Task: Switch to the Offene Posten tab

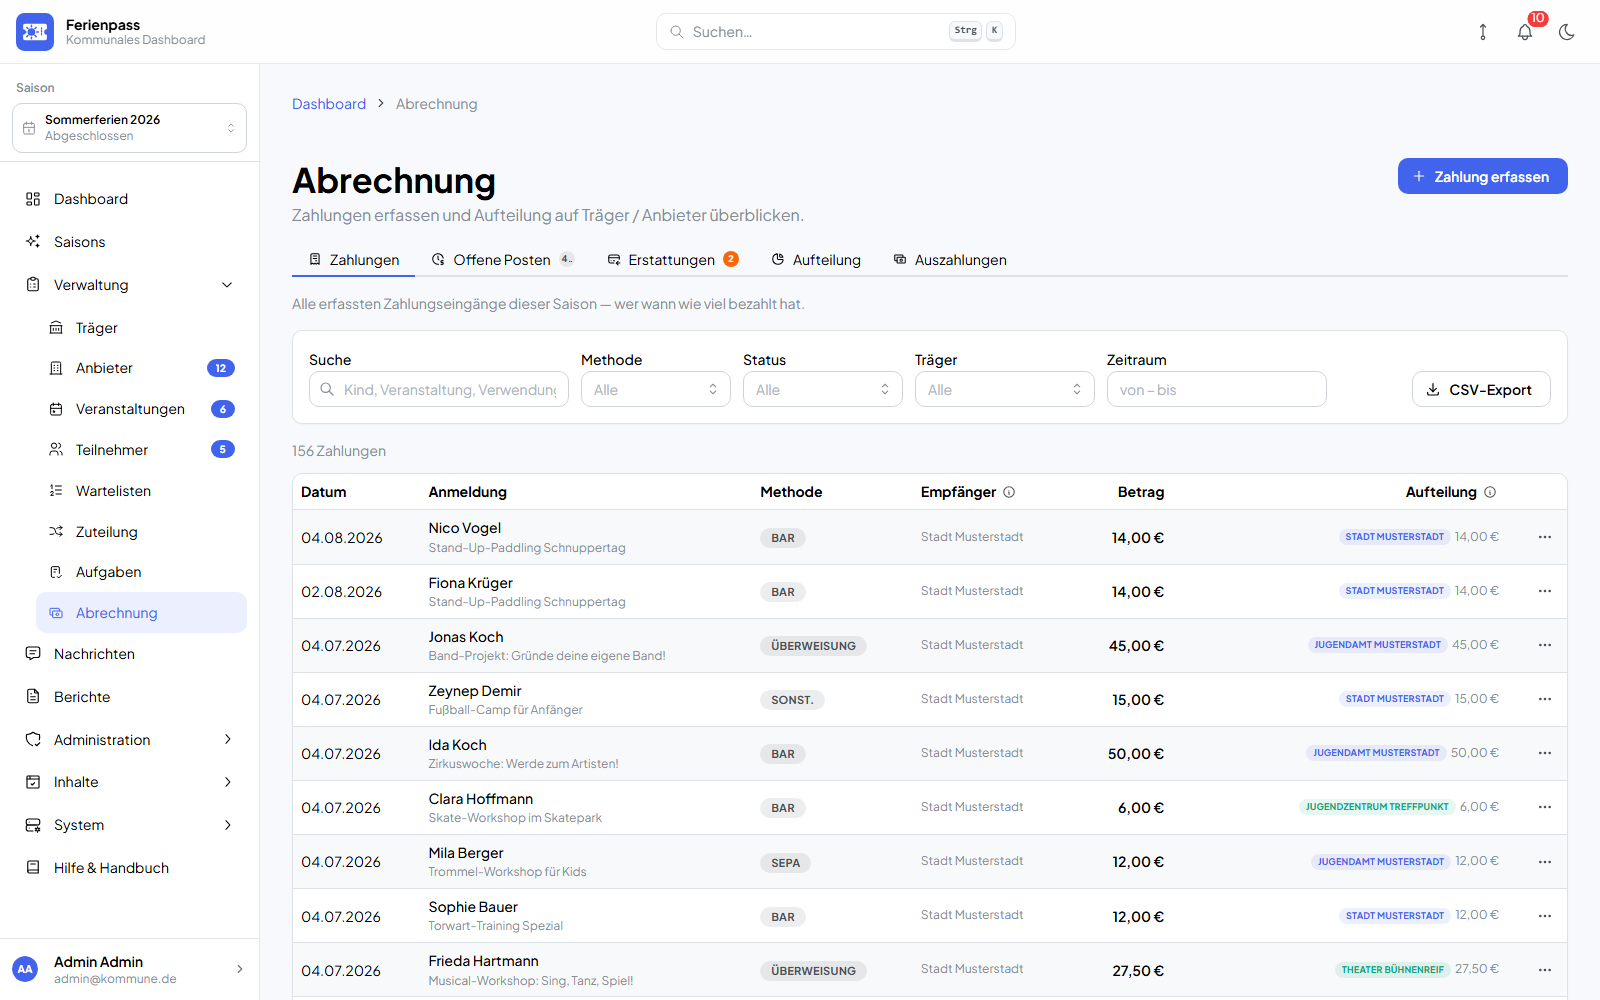Action: click(x=503, y=260)
